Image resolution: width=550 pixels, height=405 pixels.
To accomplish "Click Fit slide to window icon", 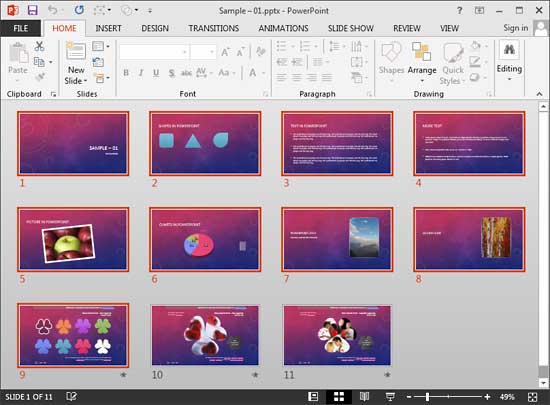I will pos(532,397).
